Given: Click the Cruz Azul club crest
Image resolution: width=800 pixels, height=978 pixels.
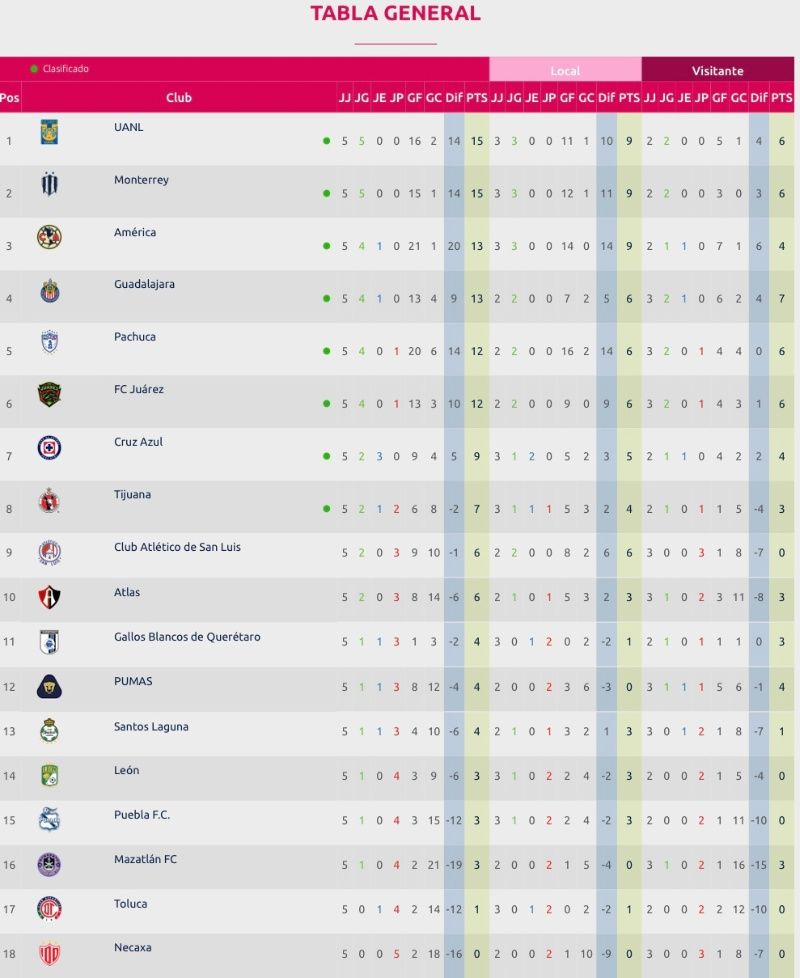Looking at the screenshot, I should tap(49, 448).
